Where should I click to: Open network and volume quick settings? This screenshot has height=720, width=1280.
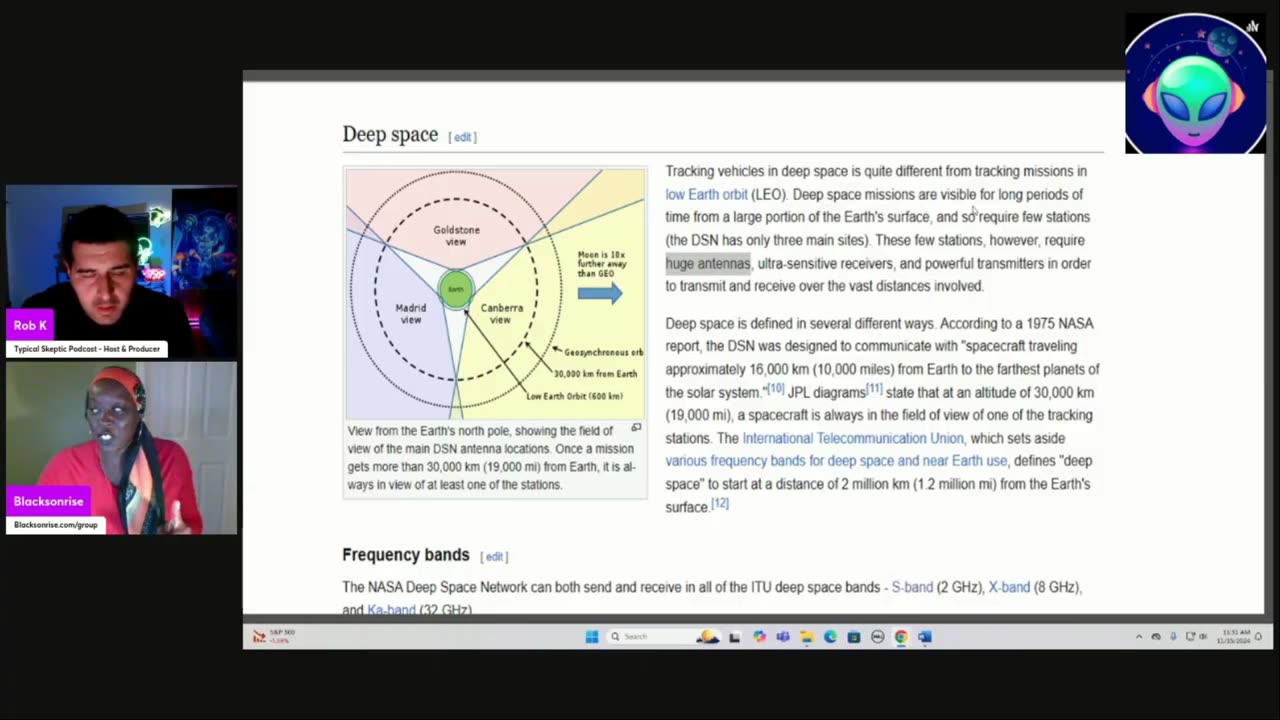click(1195, 636)
